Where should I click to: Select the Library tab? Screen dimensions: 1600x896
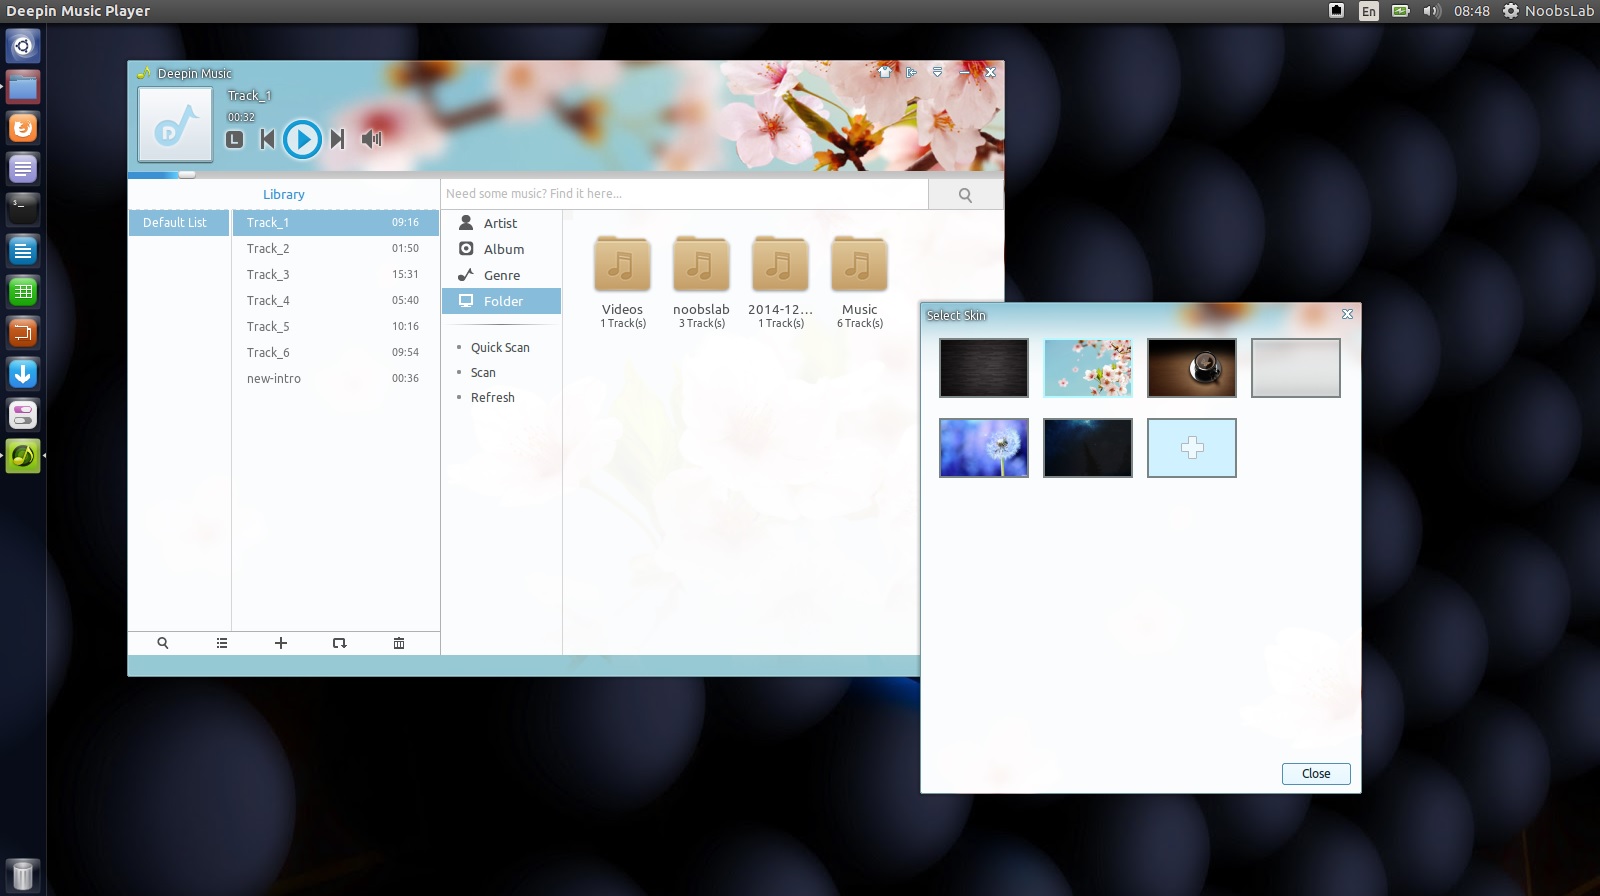(x=284, y=194)
